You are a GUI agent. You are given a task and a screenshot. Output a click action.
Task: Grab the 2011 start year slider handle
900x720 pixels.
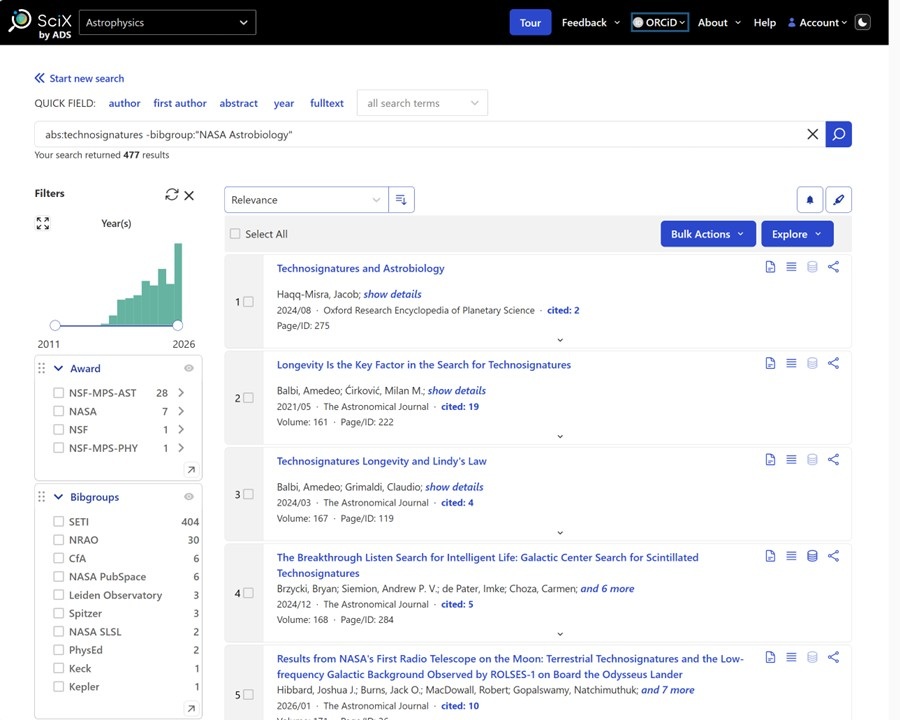(x=55, y=326)
